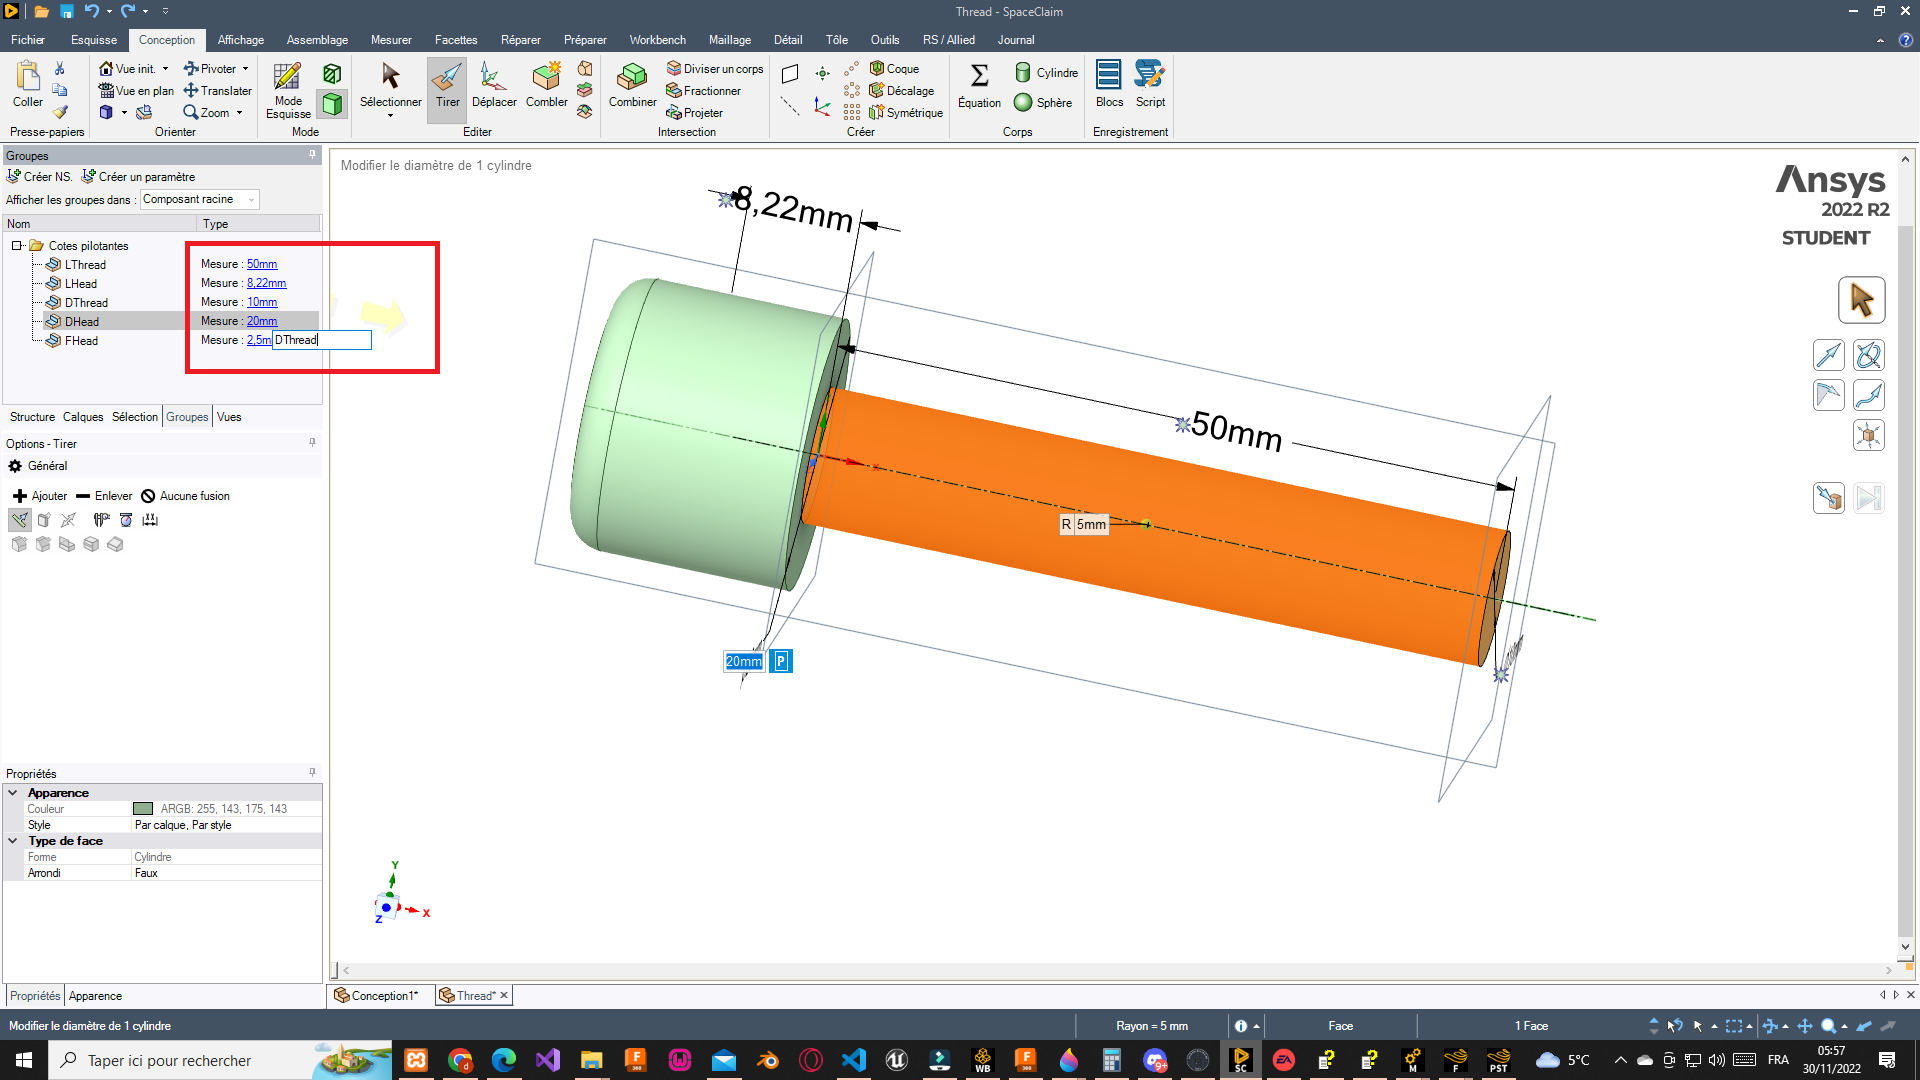Viewport: 1920px width, 1080px height.
Task: Enable the Enlever cut option
Action: (104, 496)
